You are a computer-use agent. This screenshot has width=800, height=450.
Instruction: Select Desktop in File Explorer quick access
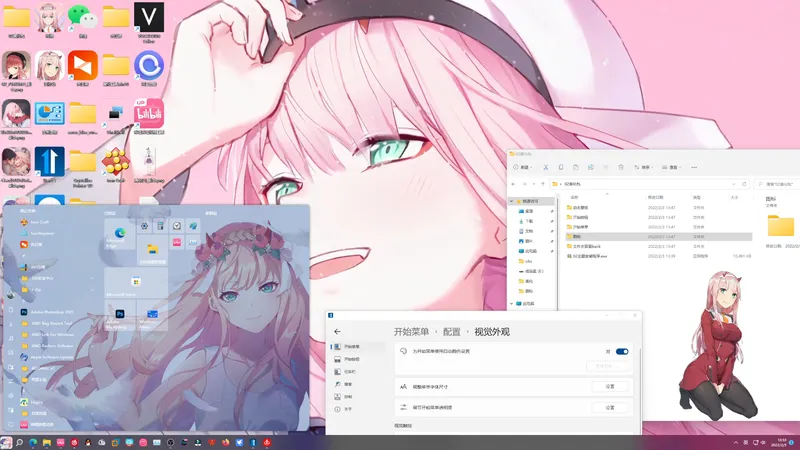529,211
